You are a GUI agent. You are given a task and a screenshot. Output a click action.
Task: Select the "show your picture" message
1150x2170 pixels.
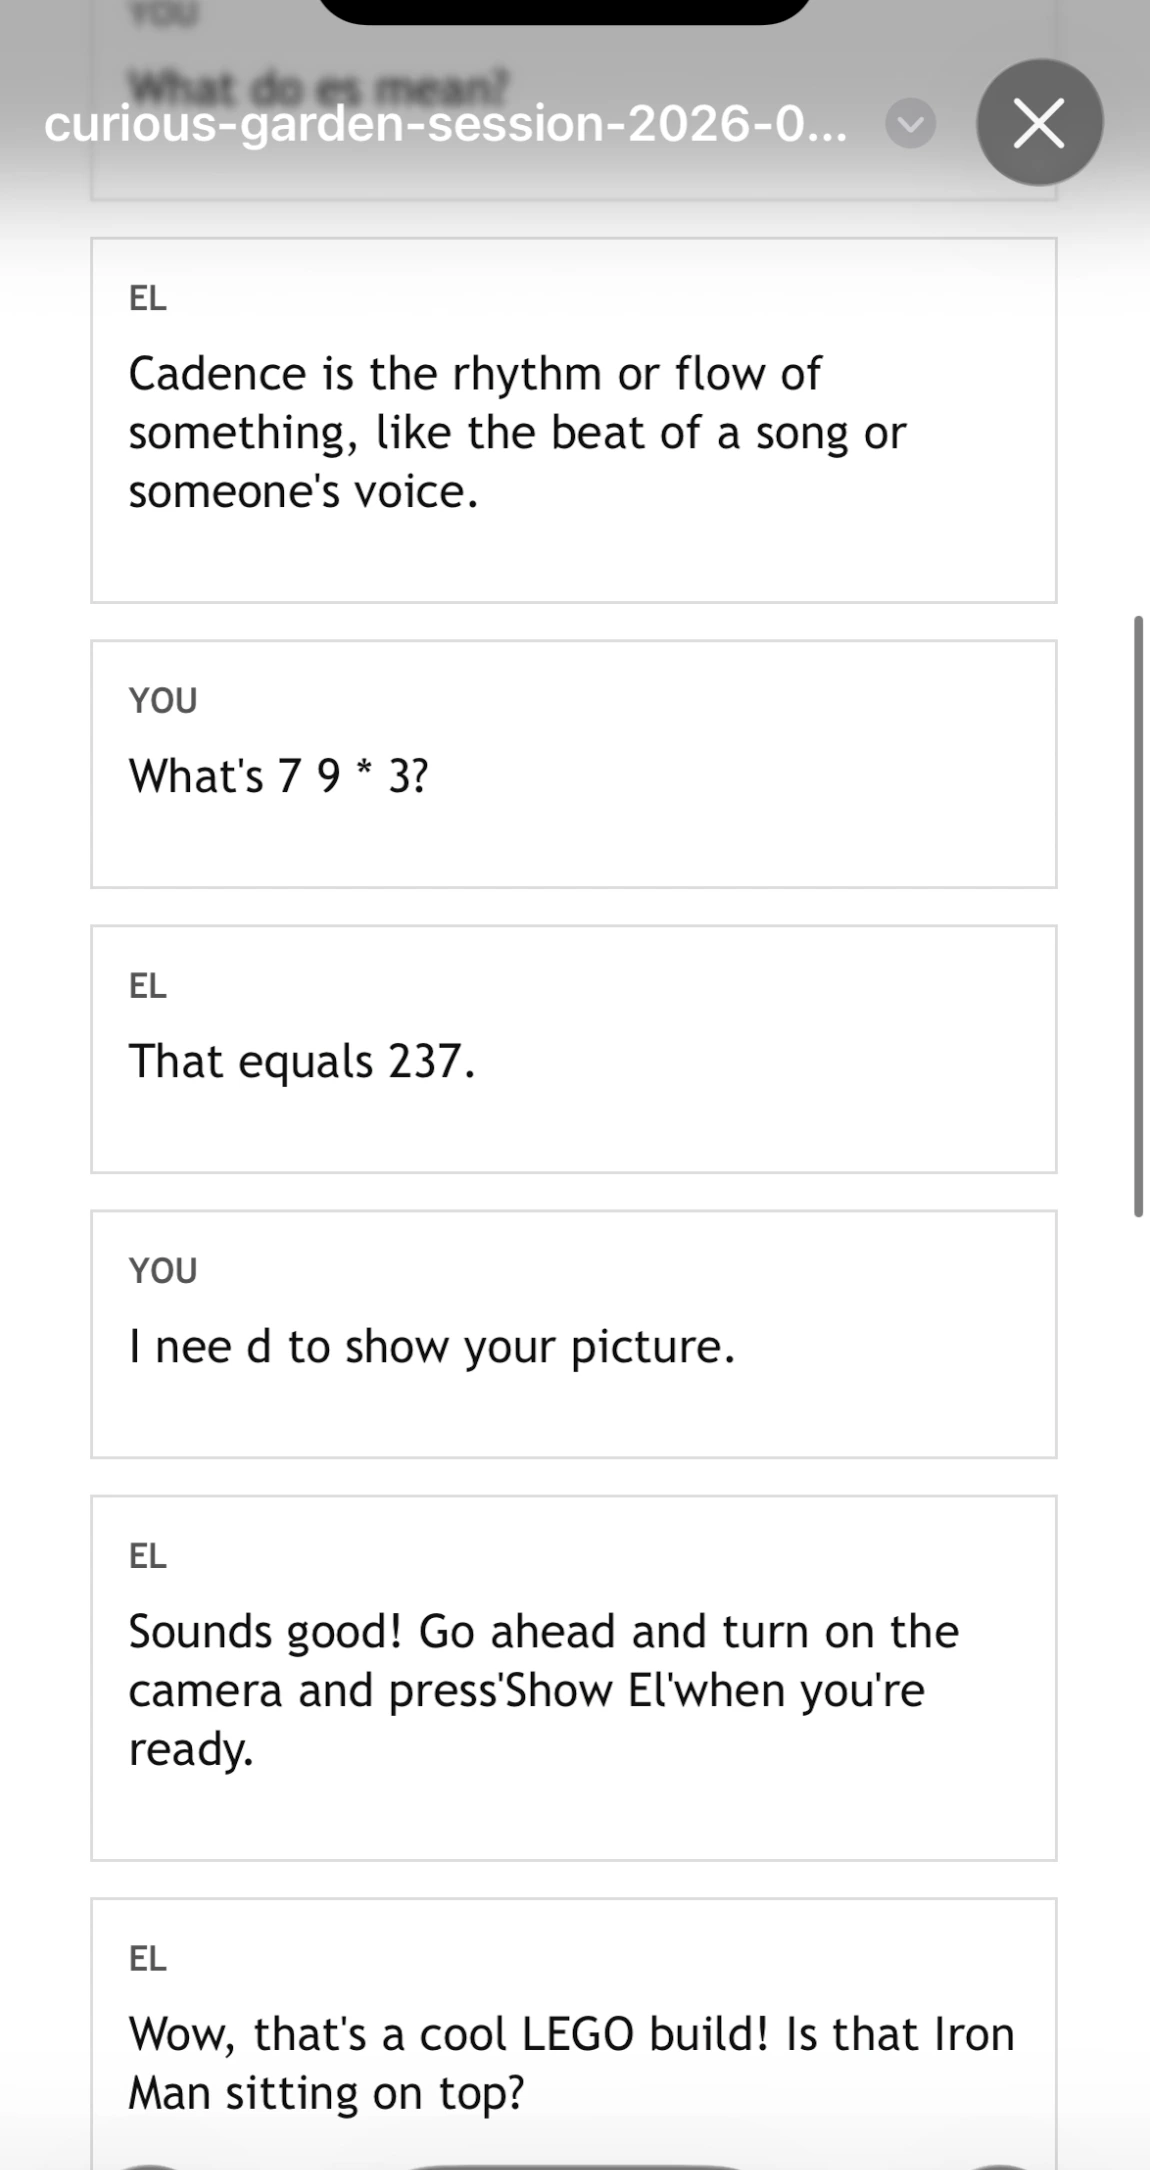point(431,1347)
